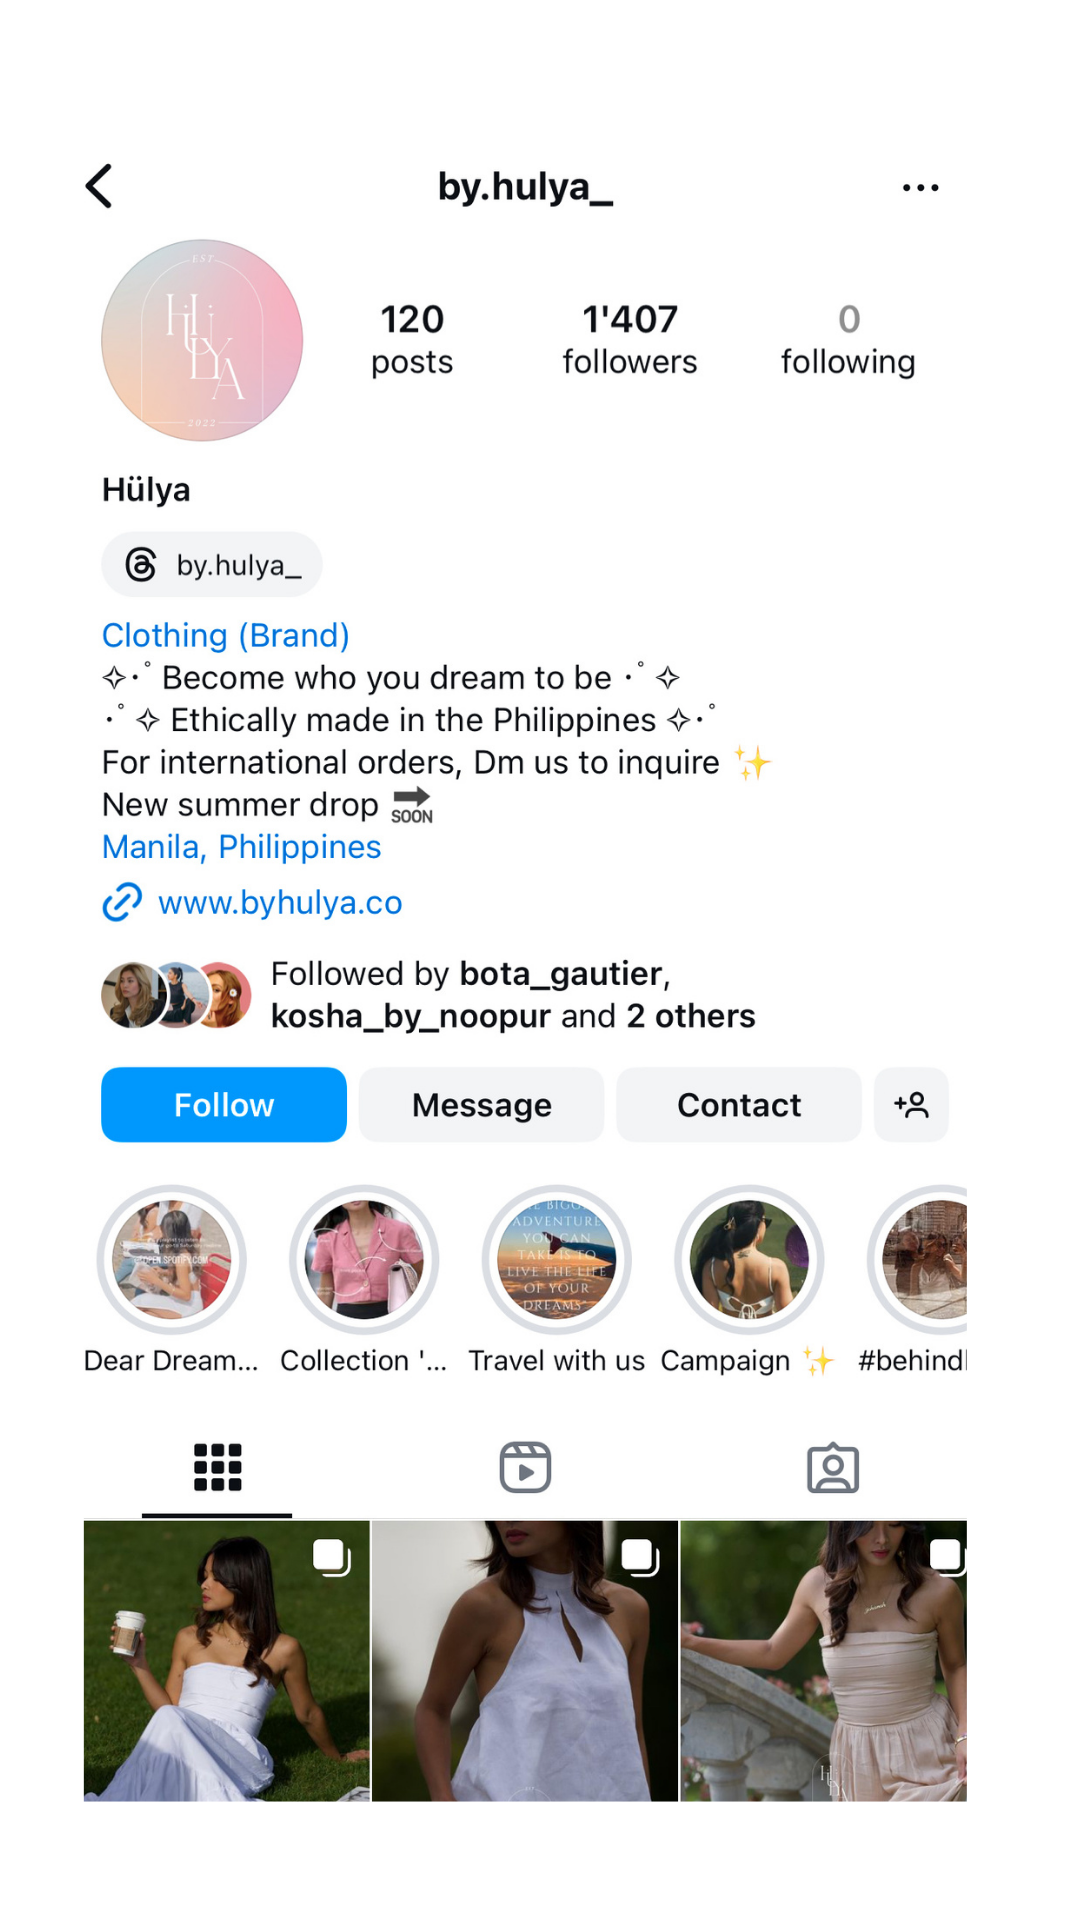
Task: Open the www.byhulya.co website link
Action: [x=280, y=903]
